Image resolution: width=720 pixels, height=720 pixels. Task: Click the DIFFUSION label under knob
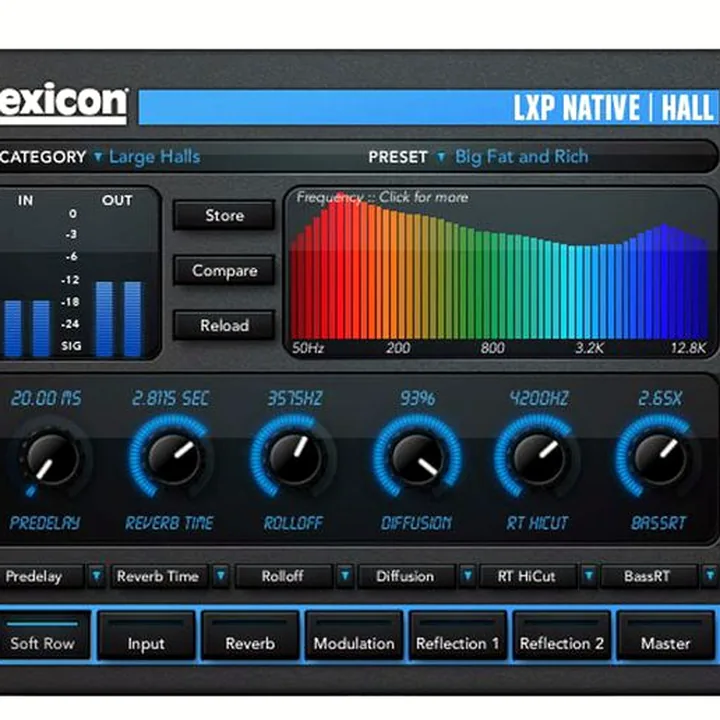416,523
